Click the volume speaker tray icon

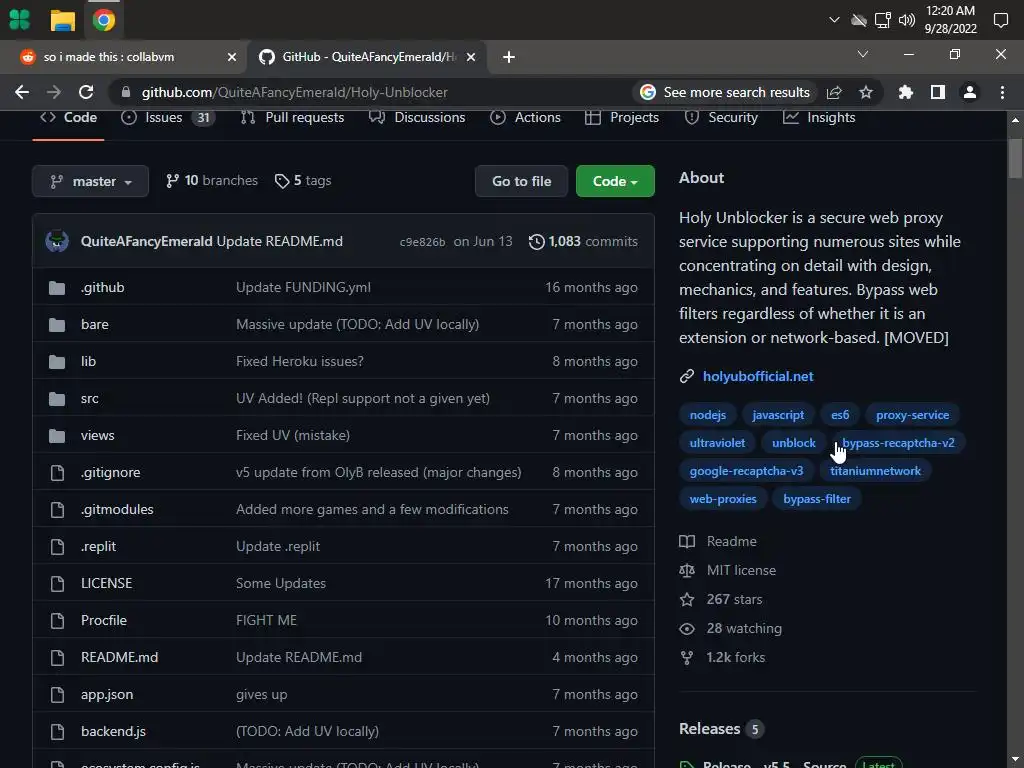coord(906,20)
